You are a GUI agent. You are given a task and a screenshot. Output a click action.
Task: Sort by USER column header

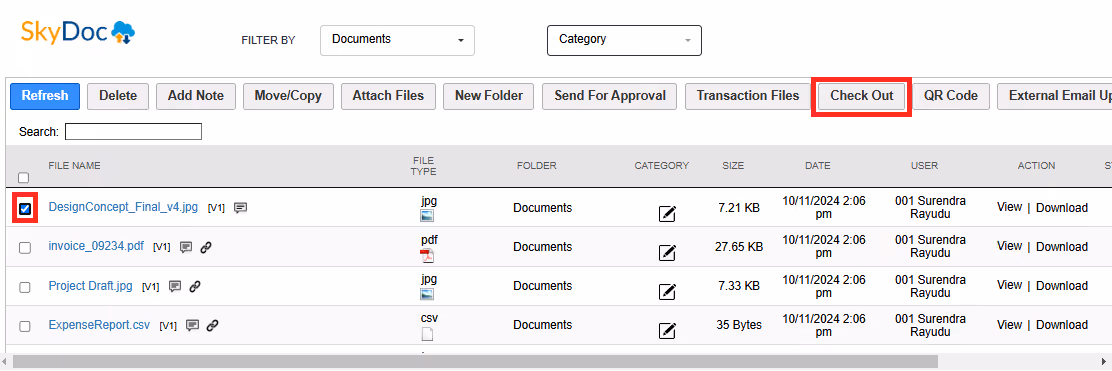tap(925, 166)
